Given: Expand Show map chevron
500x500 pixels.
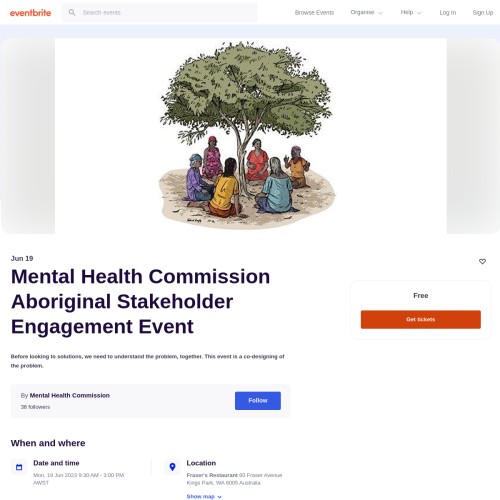Looking at the screenshot, I should tap(219, 497).
